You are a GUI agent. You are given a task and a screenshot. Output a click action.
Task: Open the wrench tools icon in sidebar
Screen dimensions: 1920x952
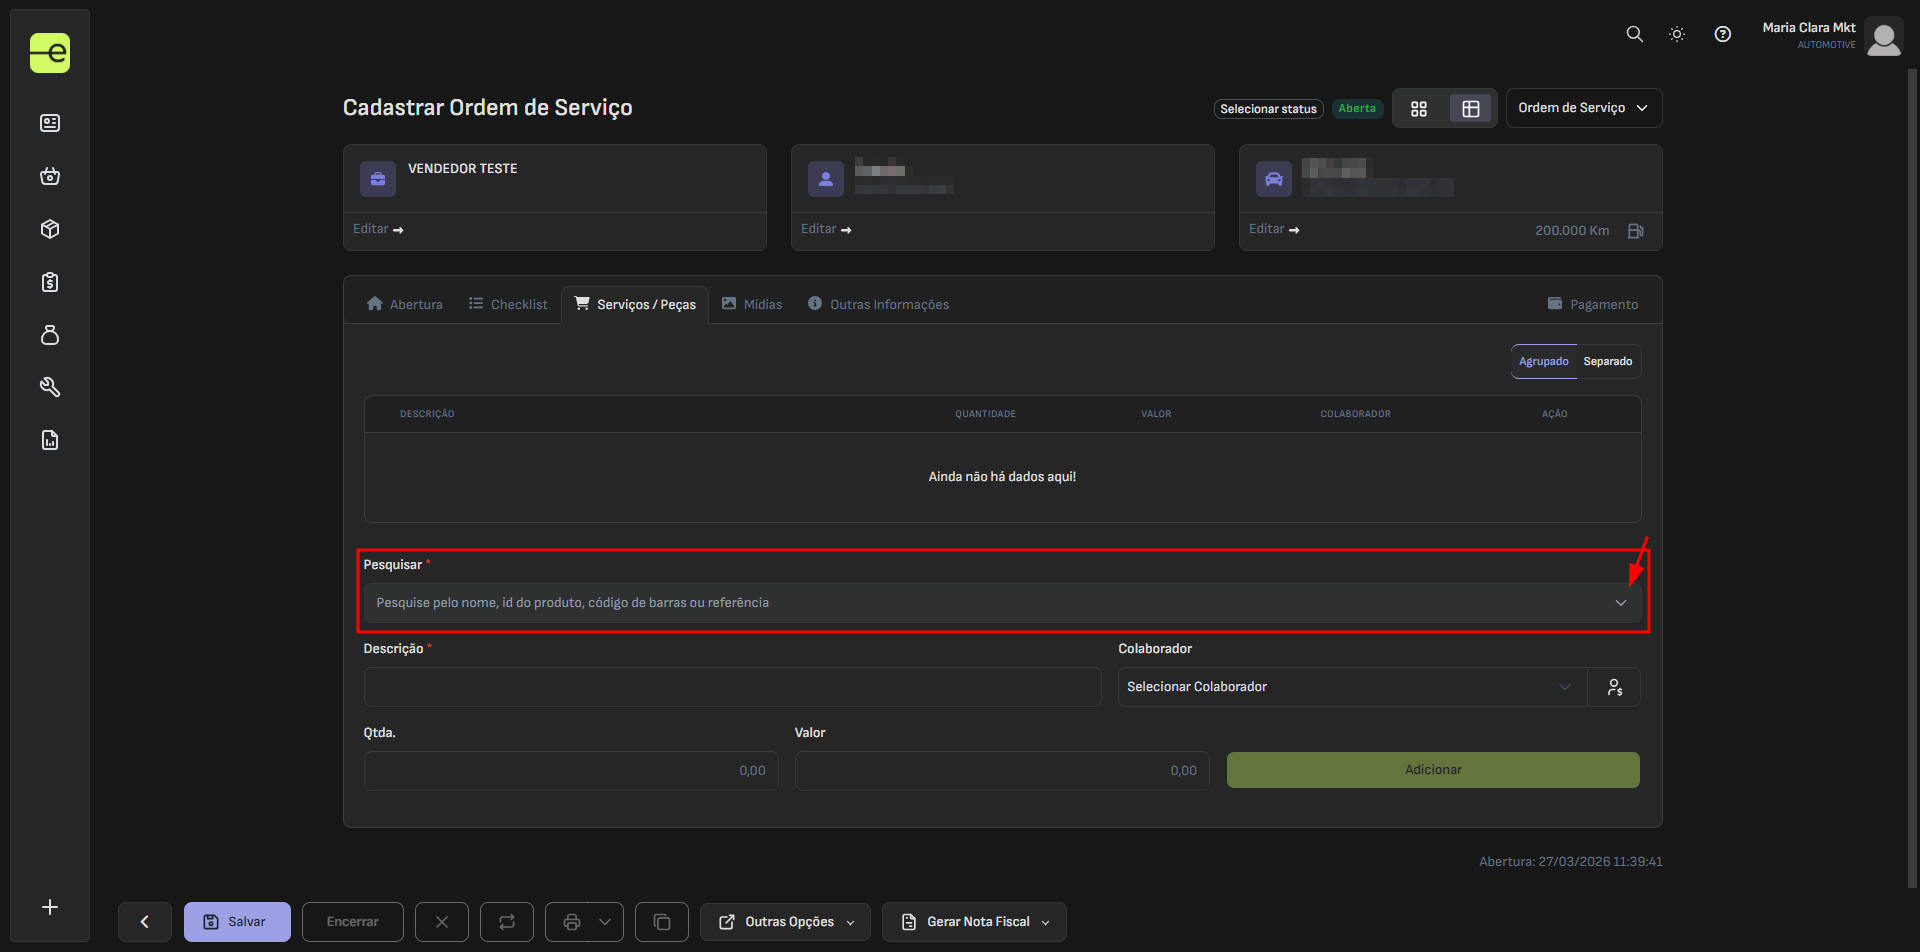pos(50,388)
